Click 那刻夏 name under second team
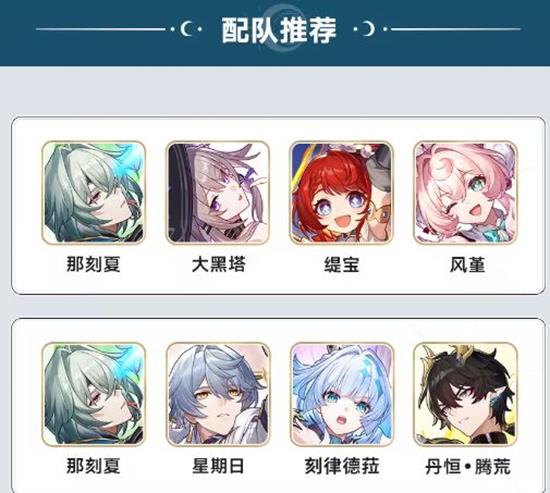The width and height of the screenshot is (550, 493). pyautogui.click(x=93, y=466)
